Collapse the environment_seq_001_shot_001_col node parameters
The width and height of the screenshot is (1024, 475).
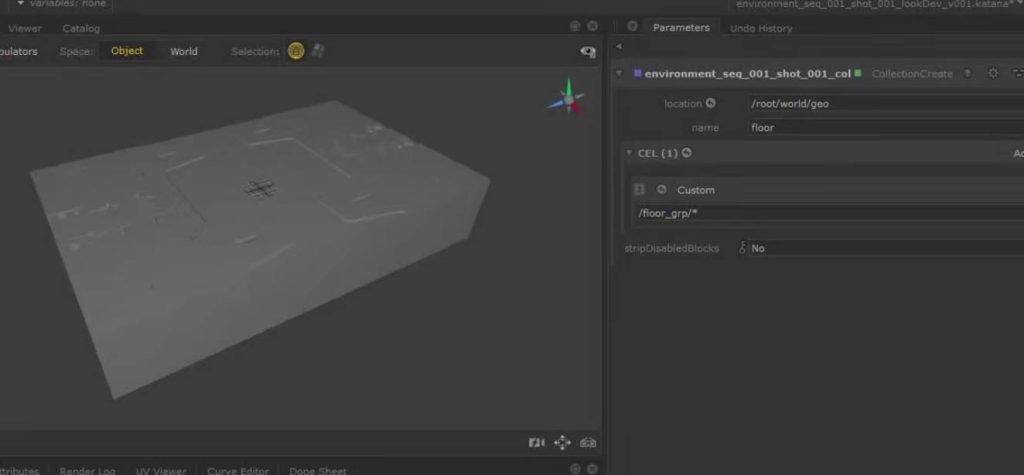point(621,73)
